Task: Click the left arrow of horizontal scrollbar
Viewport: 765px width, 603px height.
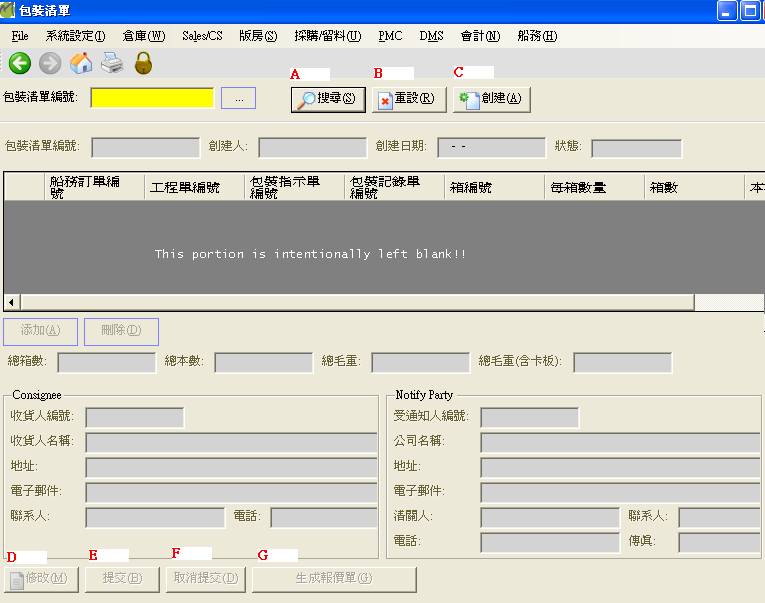Action: click(x=12, y=301)
